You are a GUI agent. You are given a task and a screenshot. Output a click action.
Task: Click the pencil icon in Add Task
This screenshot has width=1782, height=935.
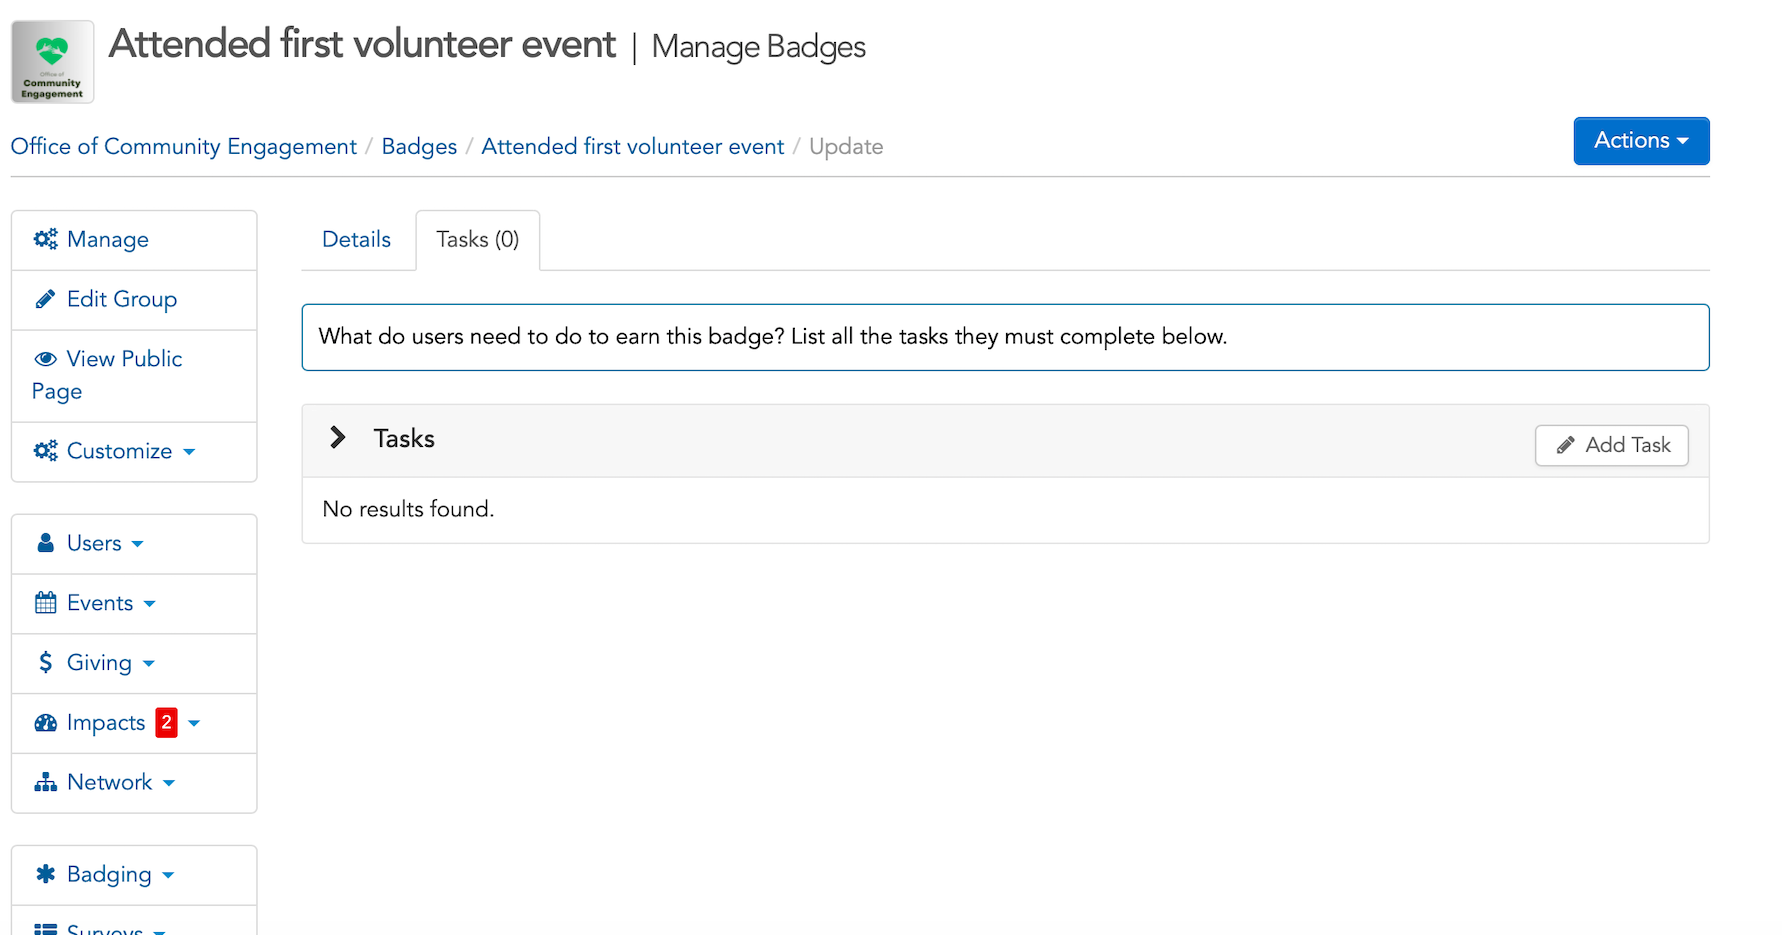[1566, 446]
